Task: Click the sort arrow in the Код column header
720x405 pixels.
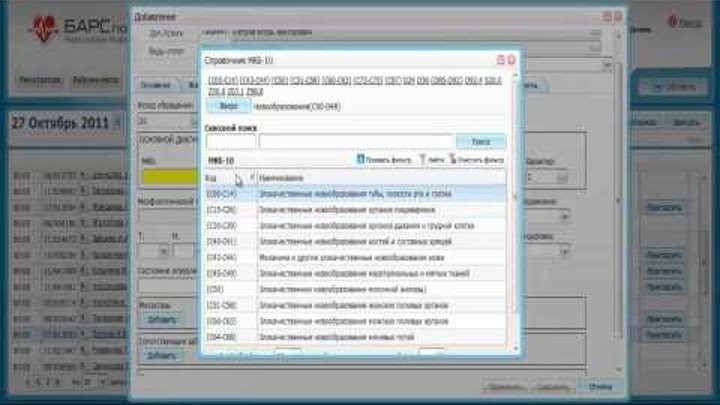Action: [x=252, y=176]
